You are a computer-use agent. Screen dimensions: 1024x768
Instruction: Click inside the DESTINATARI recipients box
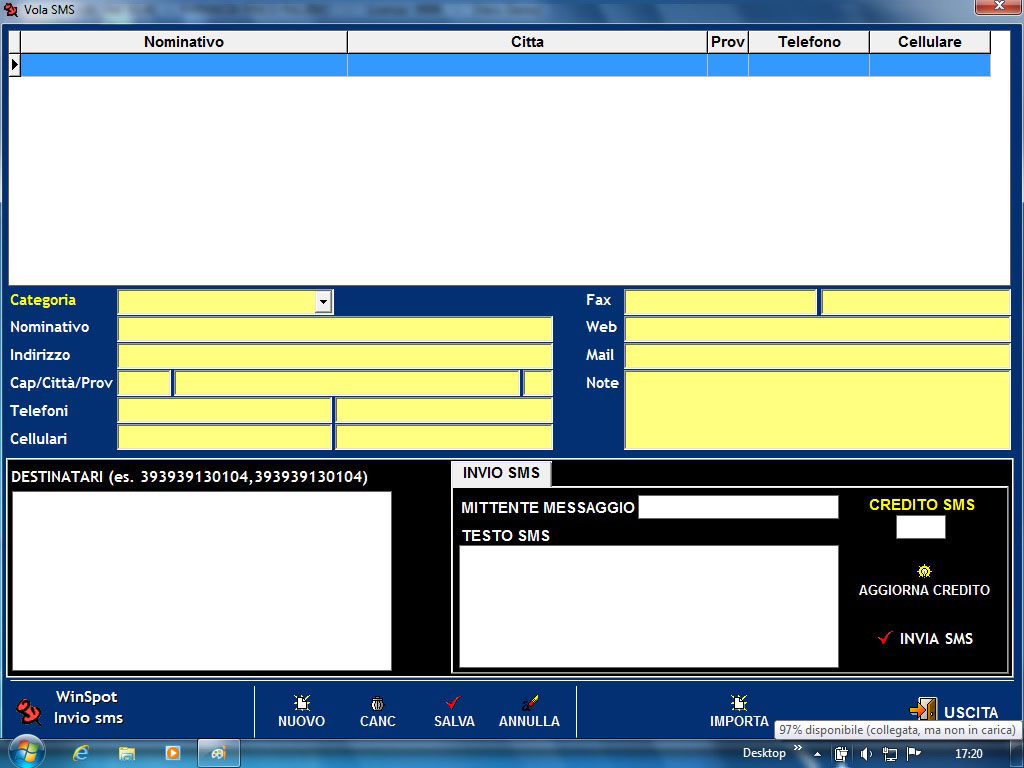pos(202,581)
